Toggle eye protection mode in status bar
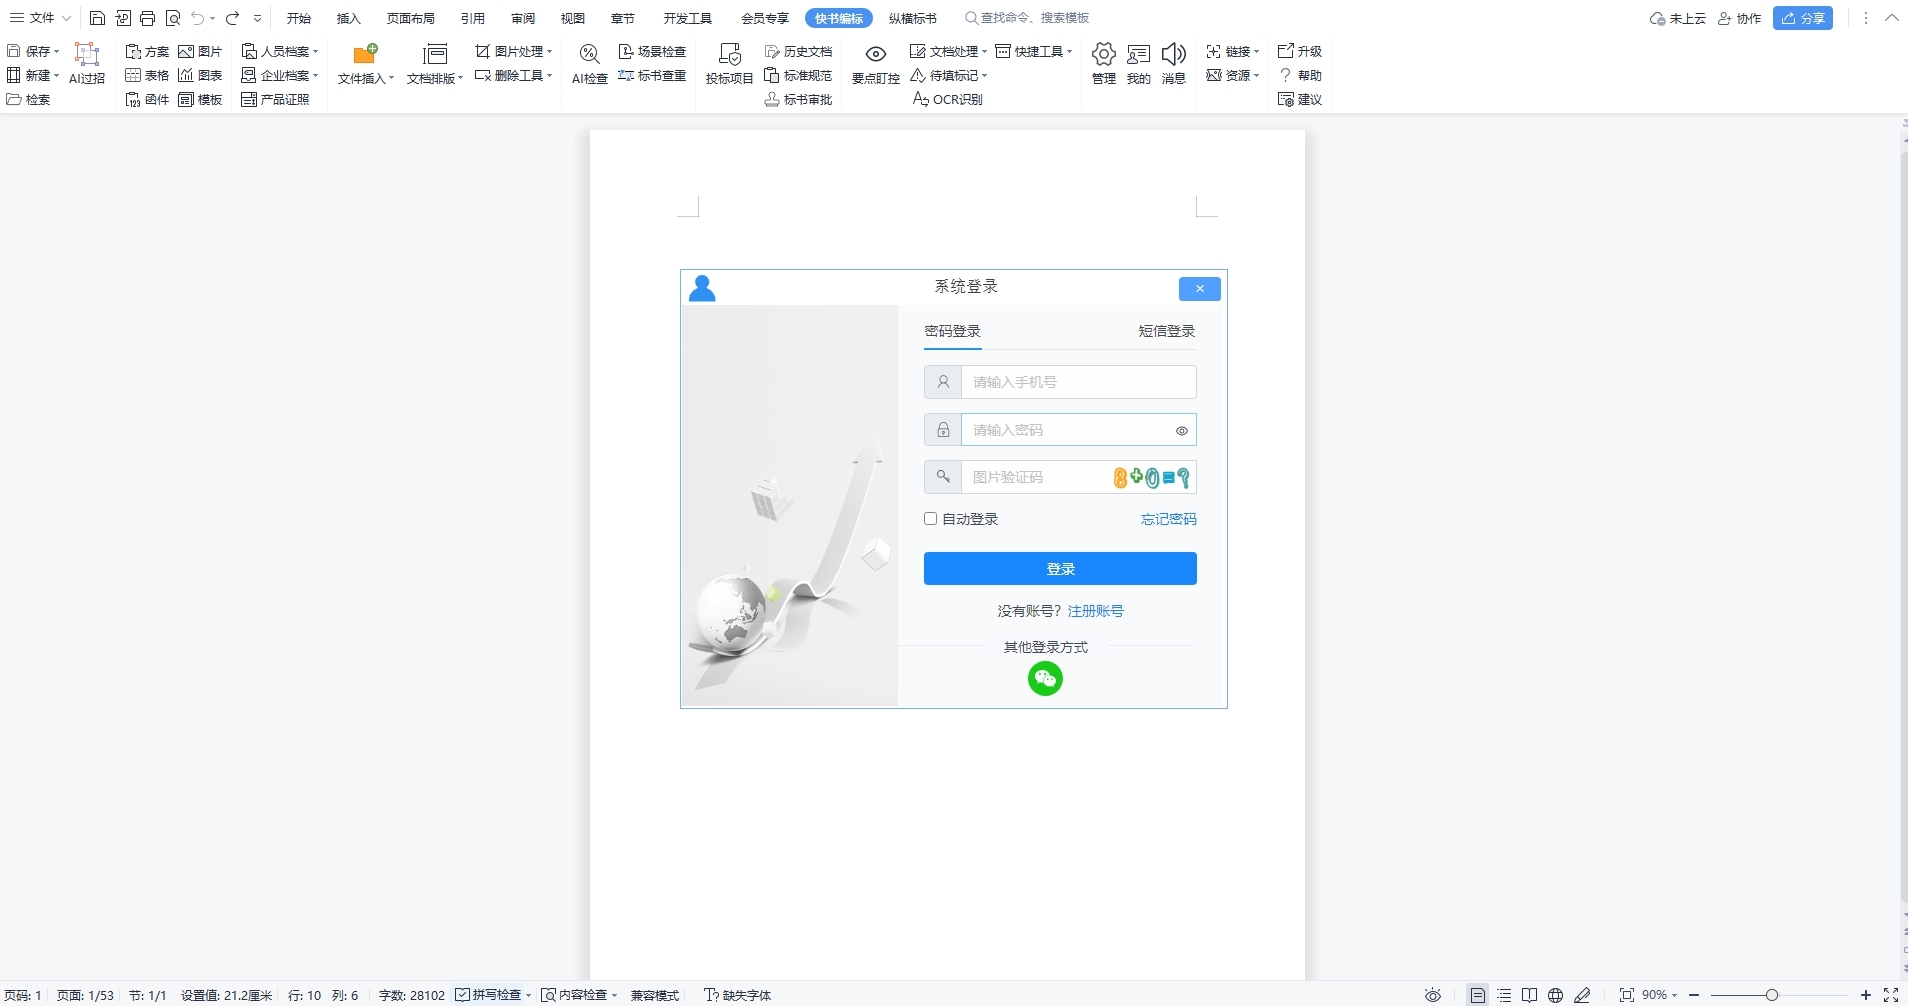Screen dimensions: 1908x1006 click(1432, 994)
